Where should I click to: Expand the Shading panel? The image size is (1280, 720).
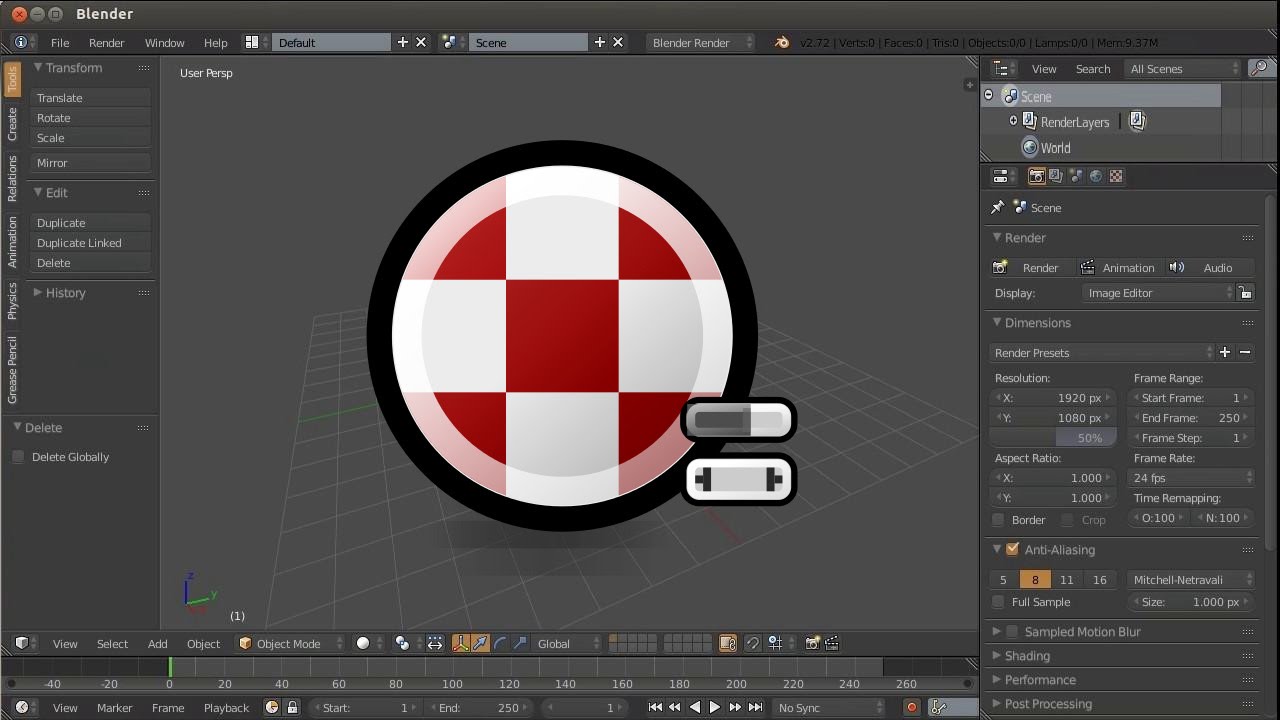1027,656
